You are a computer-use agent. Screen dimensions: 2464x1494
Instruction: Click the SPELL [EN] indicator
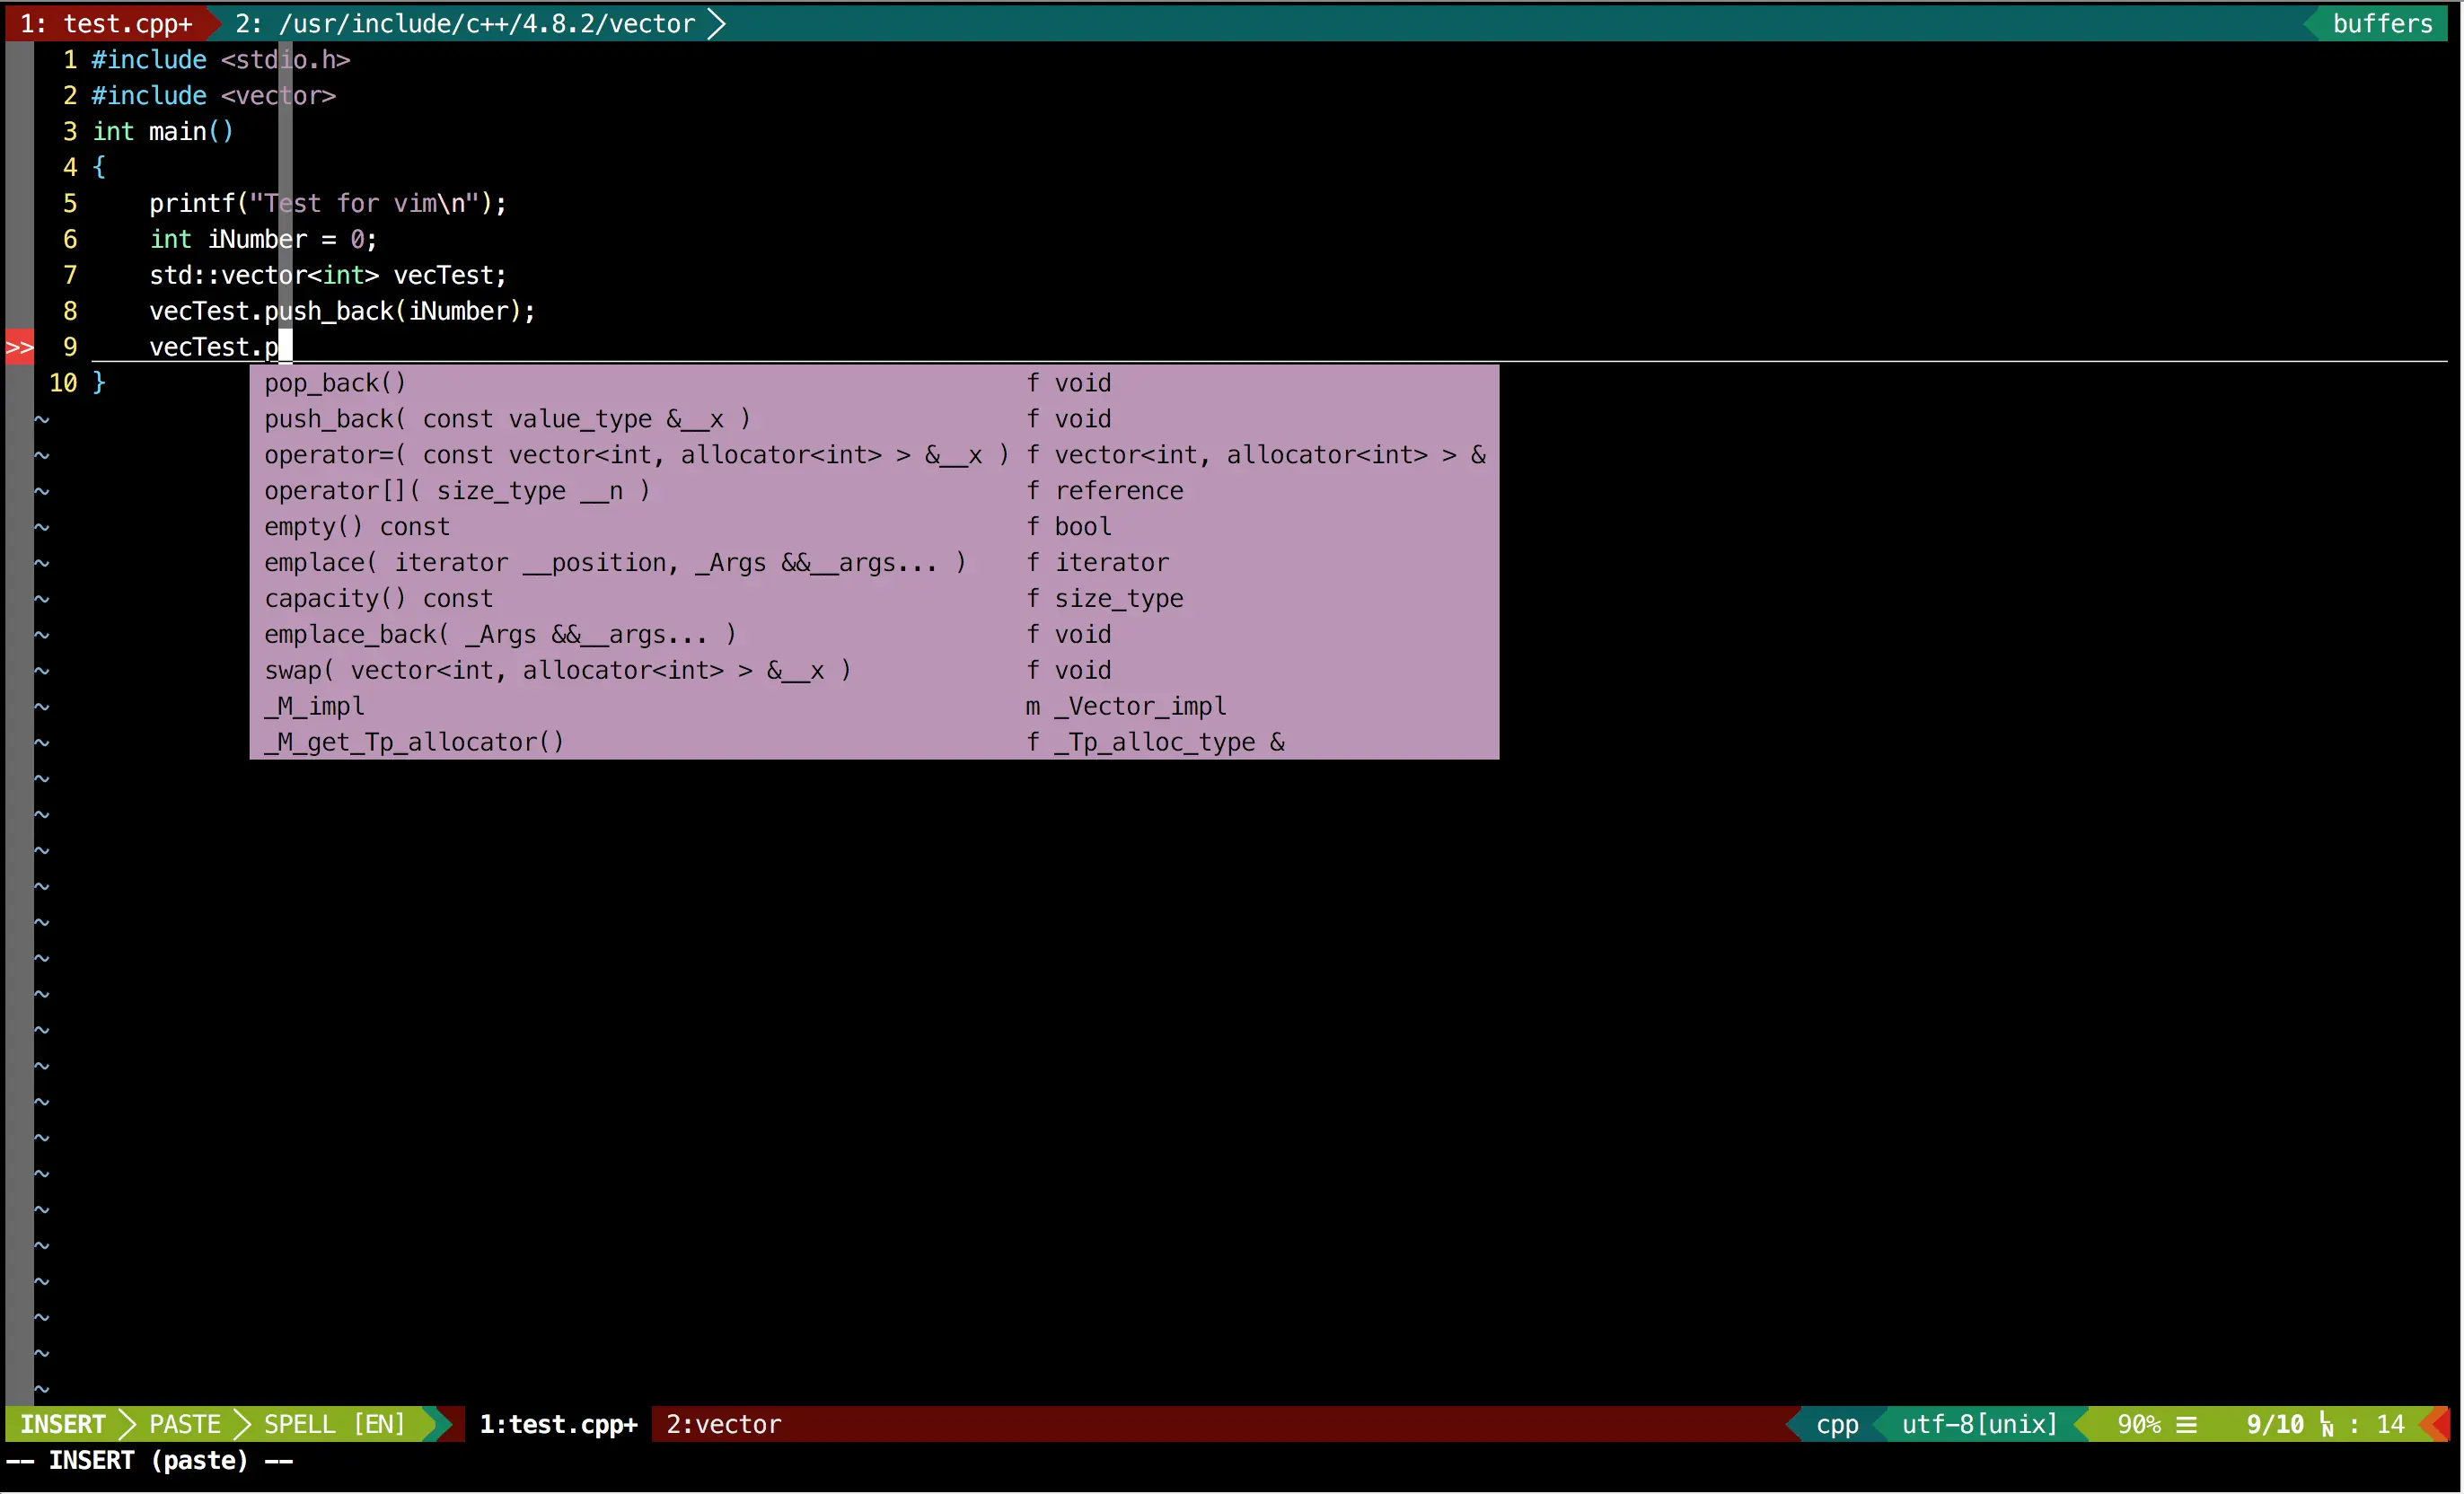coord(334,1425)
